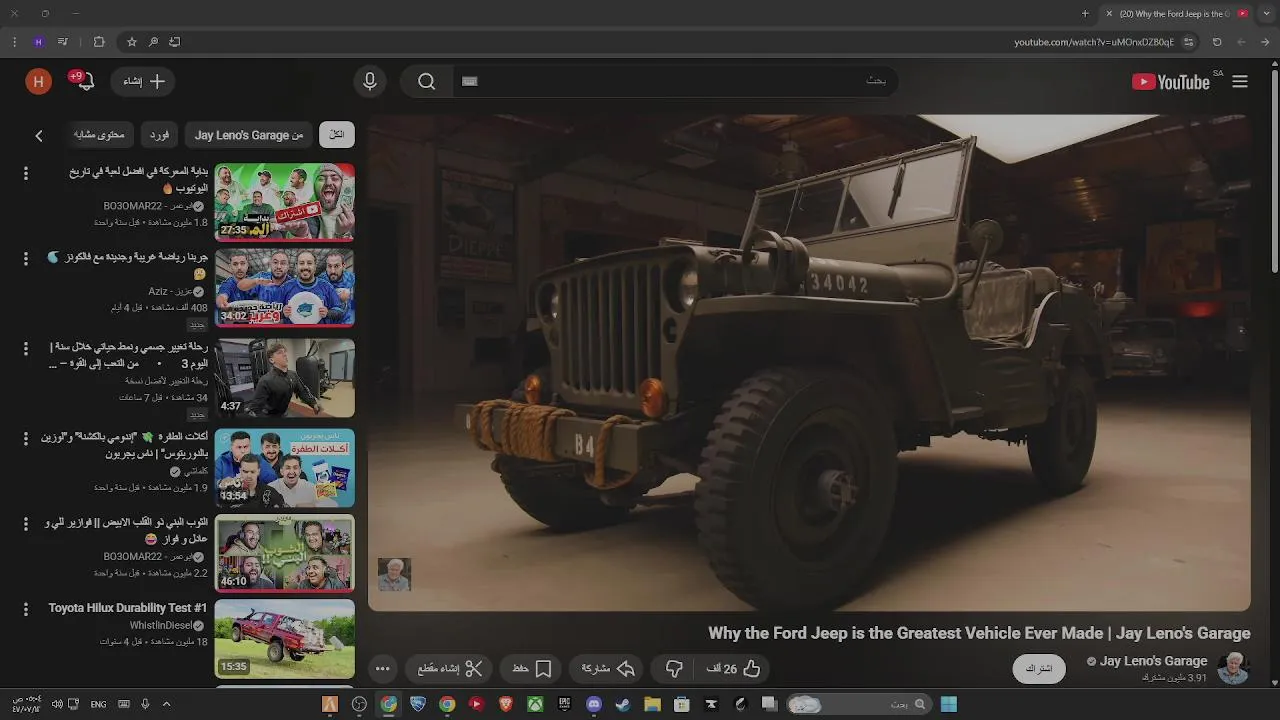Reload the page in the browser
The height and width of the screenshot is (720, 1280).
coord(1217,42)
